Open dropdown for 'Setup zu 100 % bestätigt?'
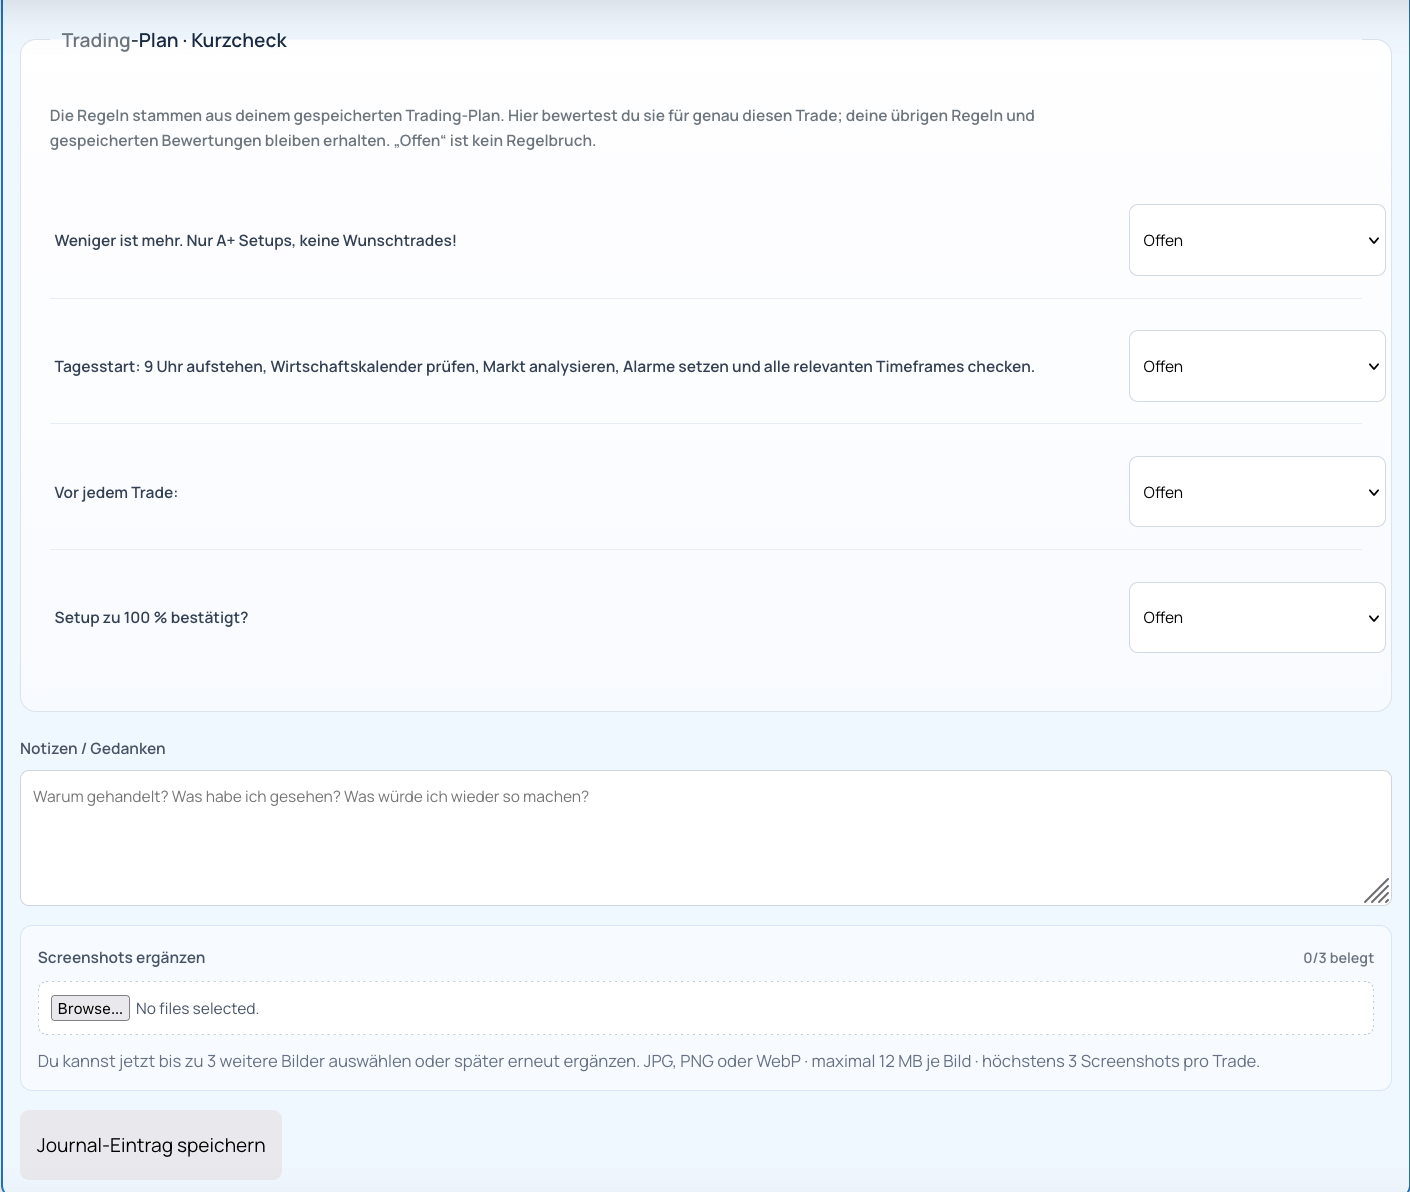 pyautogui.click(x=1257, y=617)
